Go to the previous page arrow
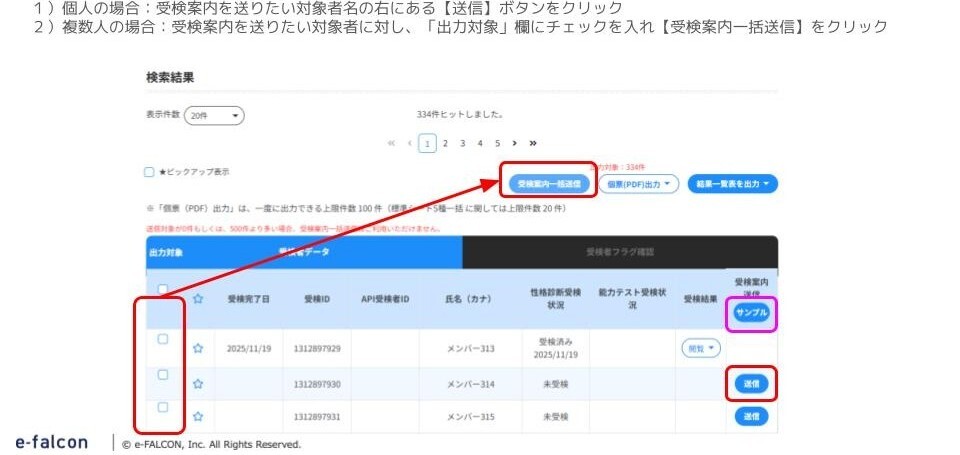960x455 pixels. [x=409, y=143]
